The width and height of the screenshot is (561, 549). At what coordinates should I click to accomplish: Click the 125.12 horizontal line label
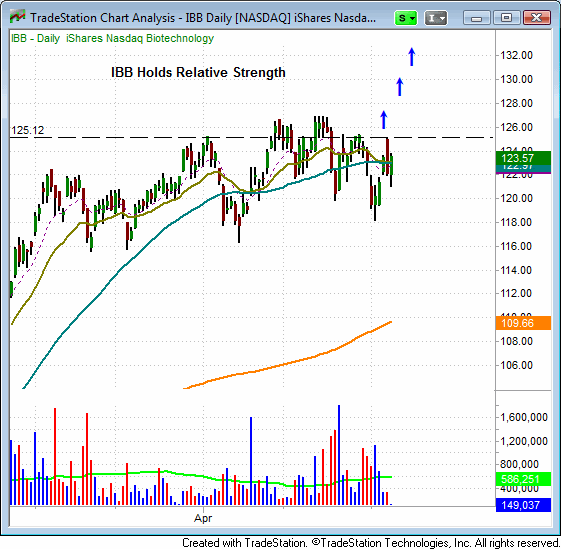[28, 130]
